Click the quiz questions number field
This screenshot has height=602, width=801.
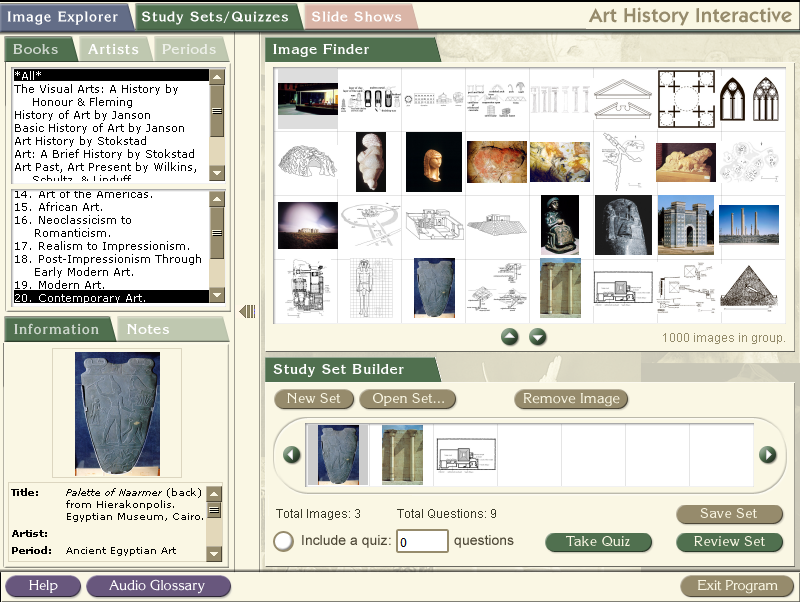point(422,541)
